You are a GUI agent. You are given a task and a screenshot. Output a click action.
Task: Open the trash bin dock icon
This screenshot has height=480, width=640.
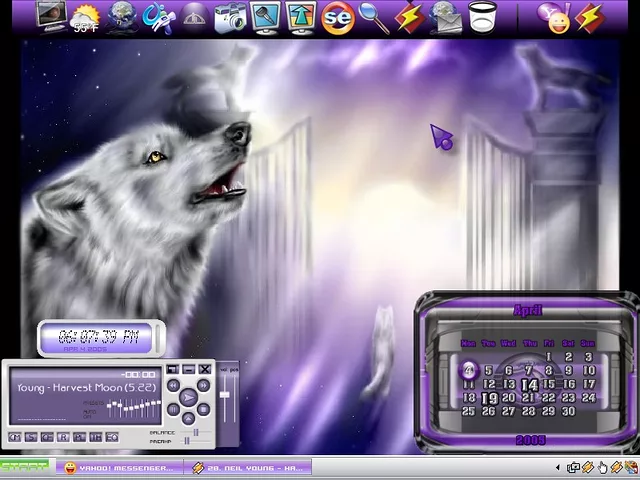482,17
